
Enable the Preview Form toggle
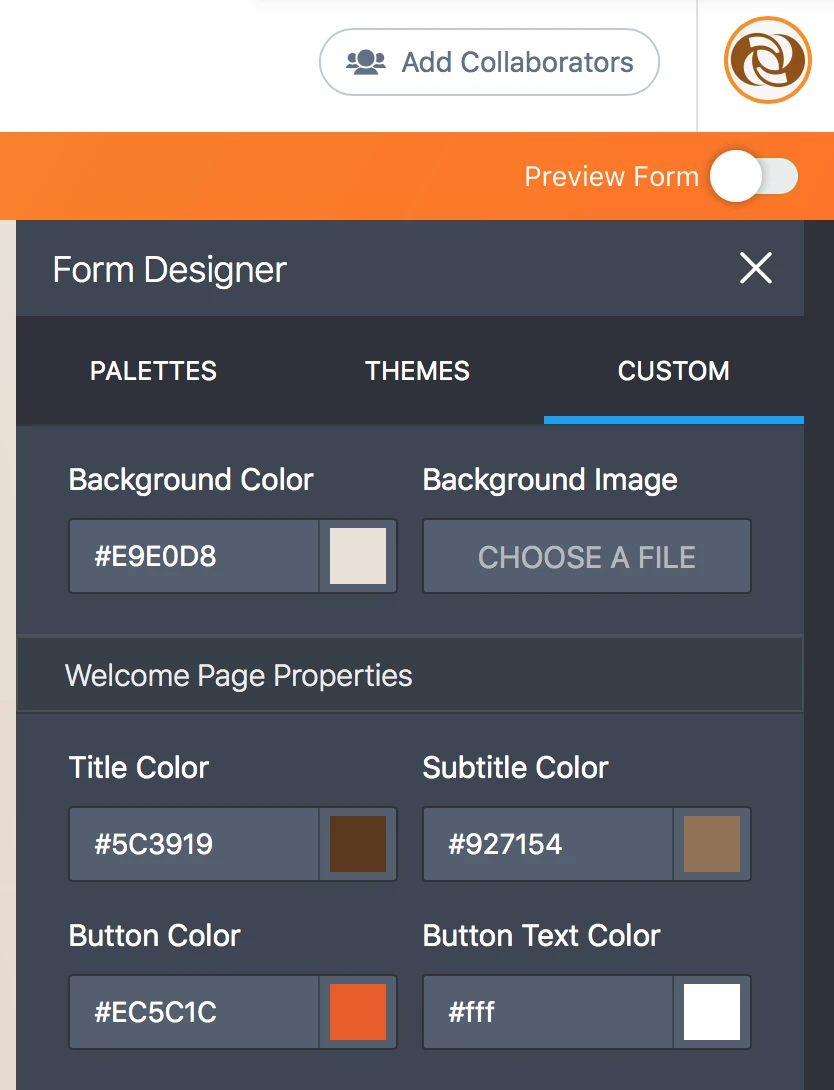coord(754,176)
